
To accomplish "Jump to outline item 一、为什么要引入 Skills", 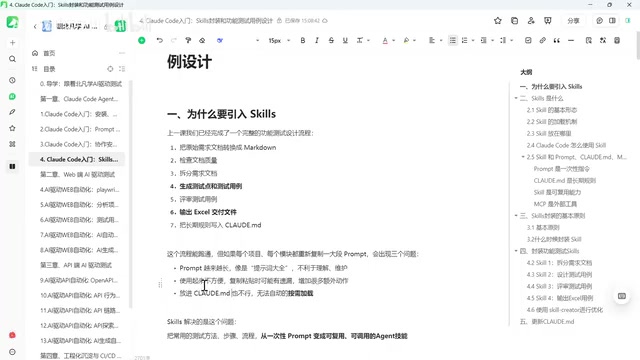I will (551, 87).
